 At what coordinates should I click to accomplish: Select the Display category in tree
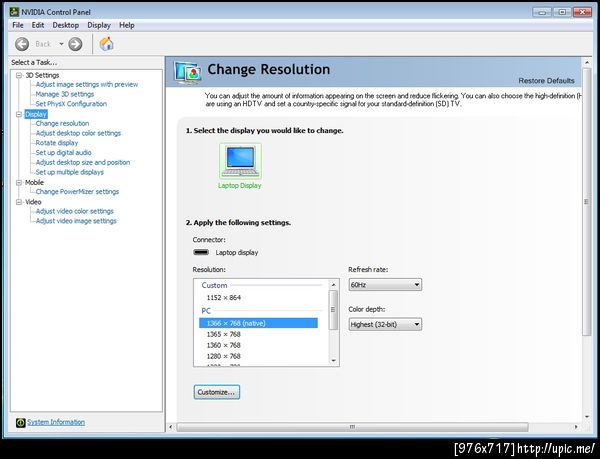click(36, 114)
